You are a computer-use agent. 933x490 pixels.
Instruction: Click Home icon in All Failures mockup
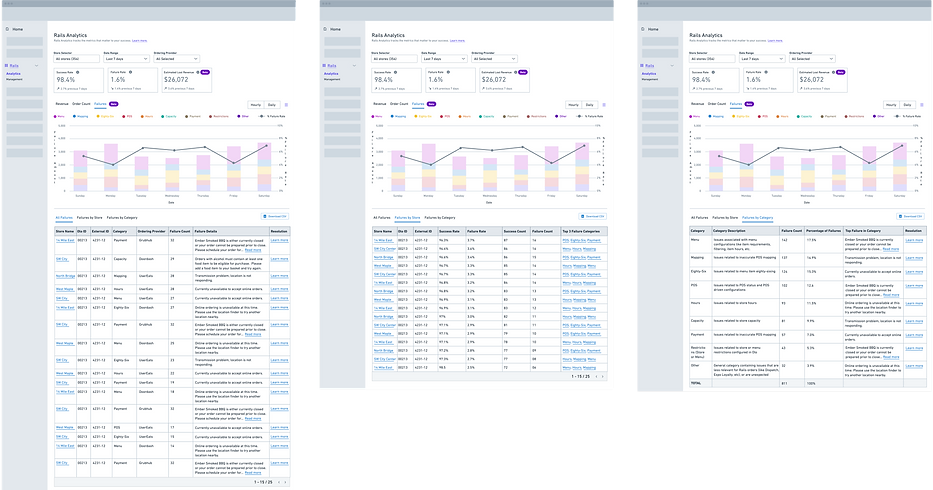click(8, 29)
